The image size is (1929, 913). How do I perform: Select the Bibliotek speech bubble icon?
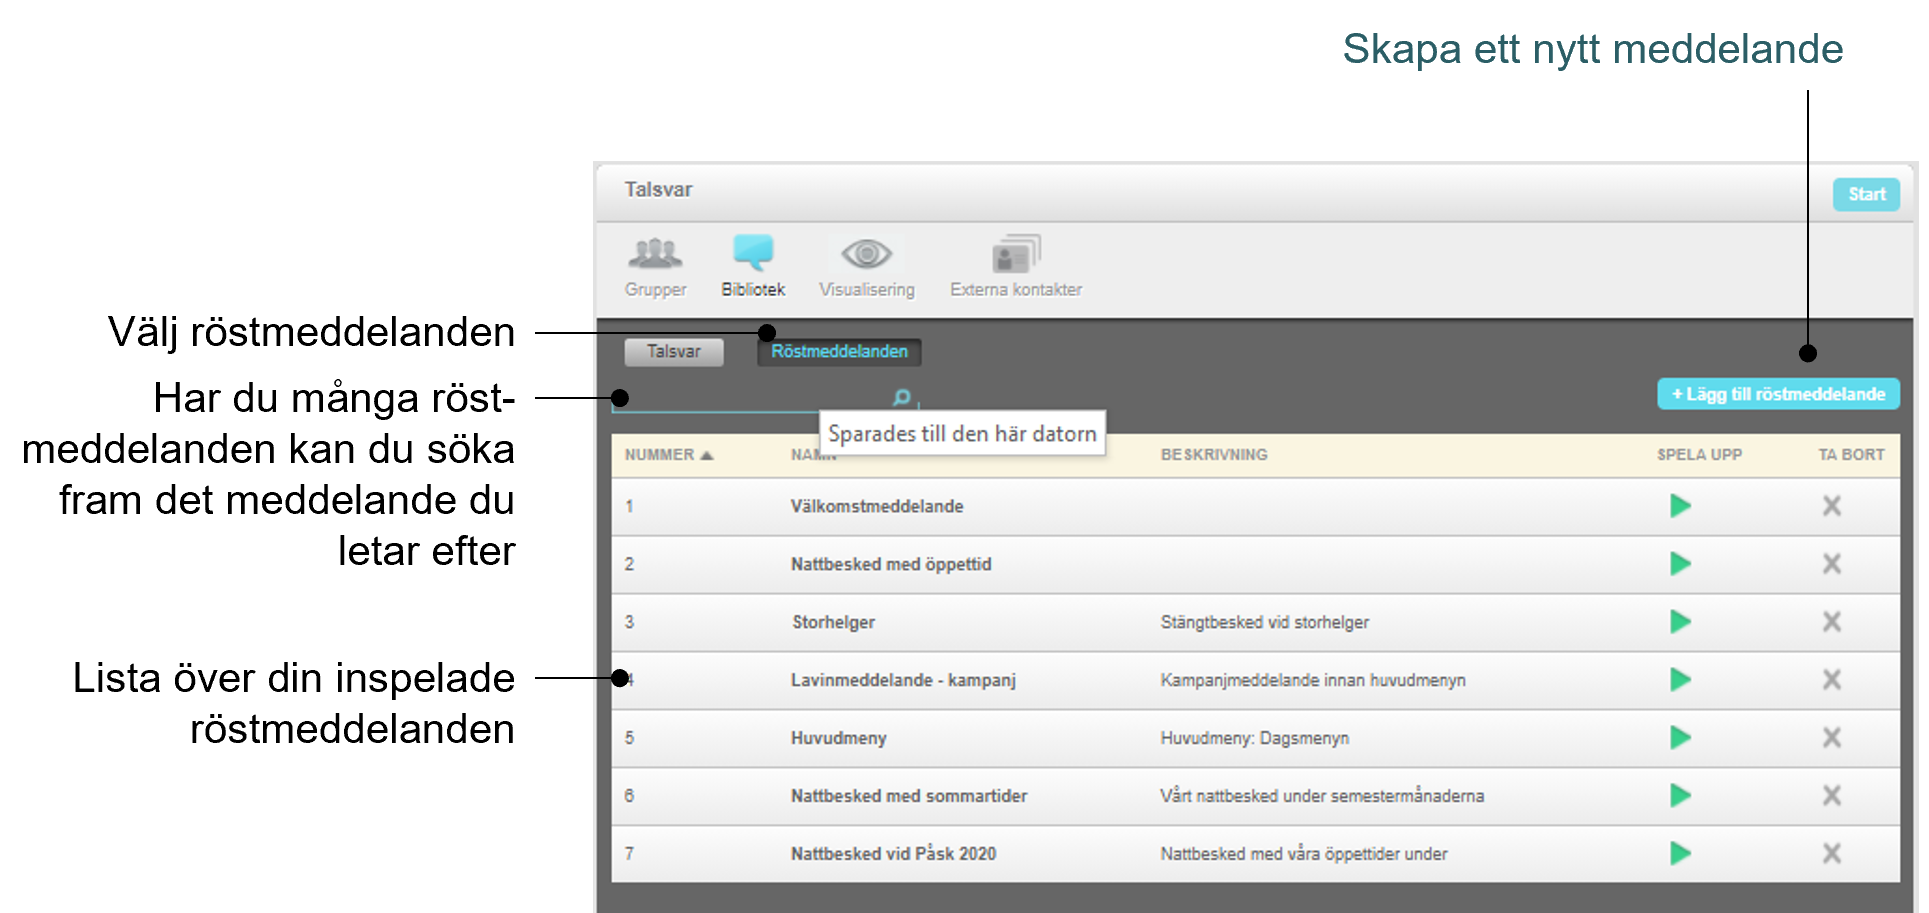coord(753,252)
